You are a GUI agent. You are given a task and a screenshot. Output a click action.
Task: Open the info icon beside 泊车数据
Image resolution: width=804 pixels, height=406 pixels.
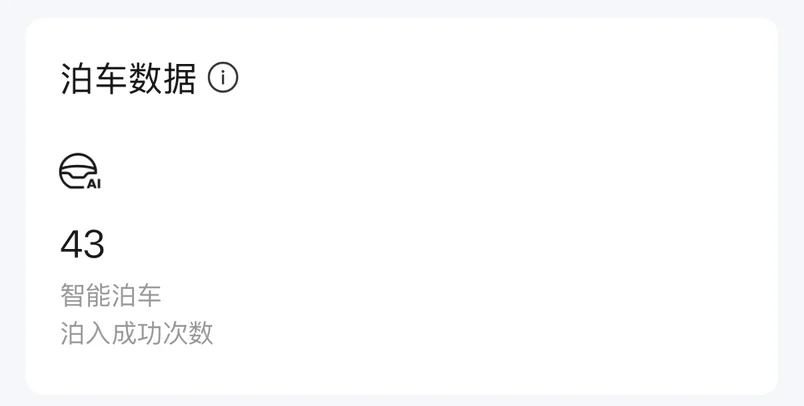click(x=223, y=78)
